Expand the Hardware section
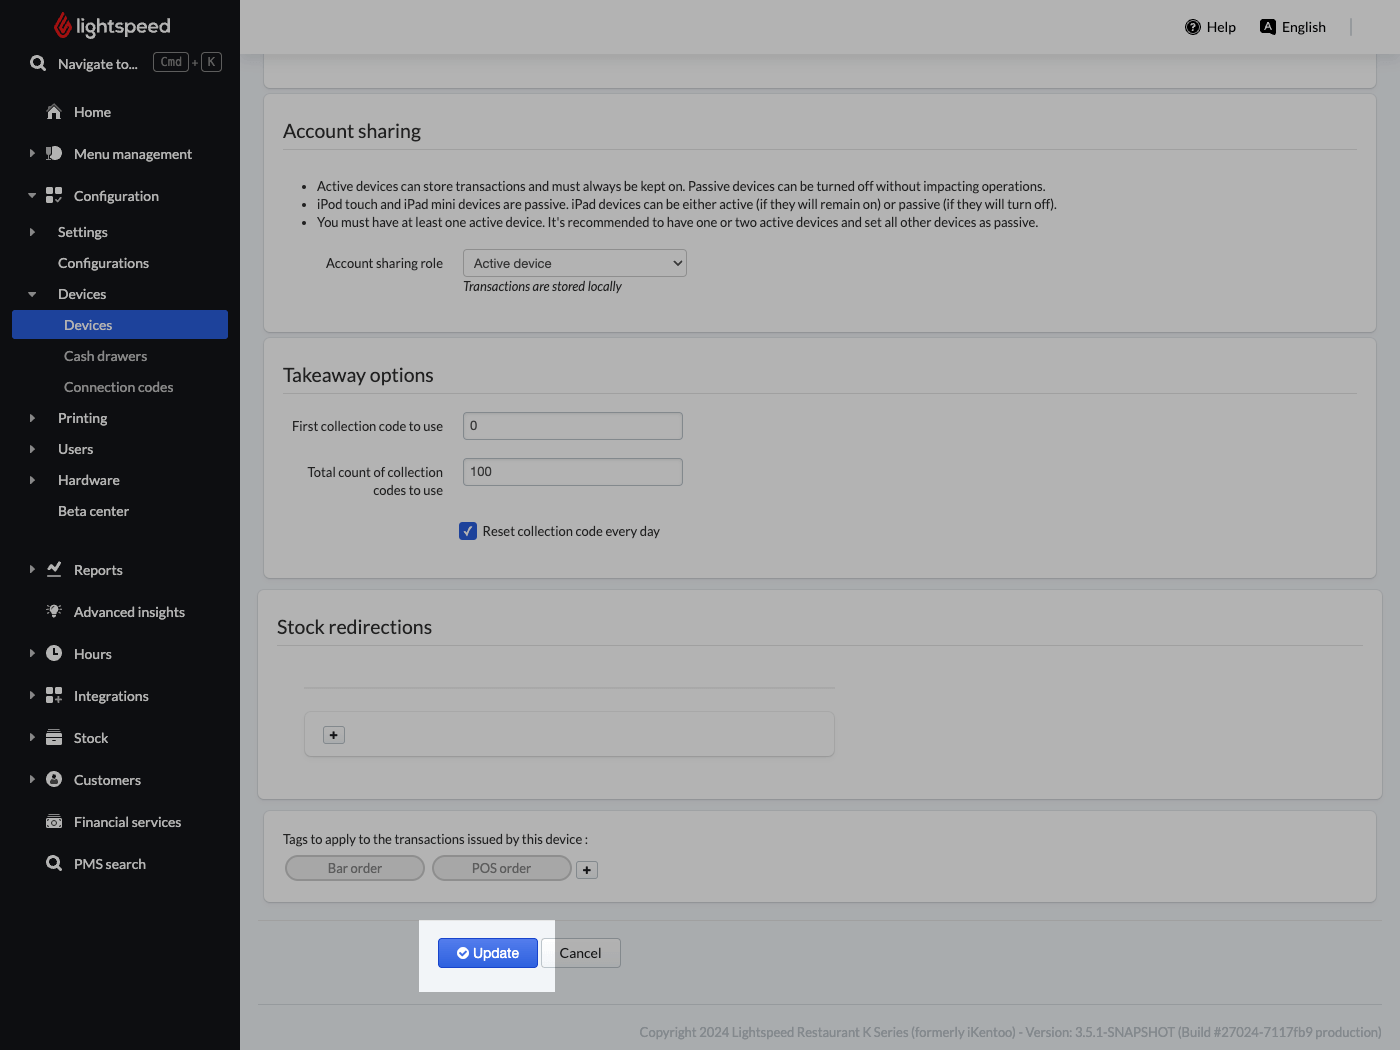Screen dimensions: 1400x1050 (31, 479)
